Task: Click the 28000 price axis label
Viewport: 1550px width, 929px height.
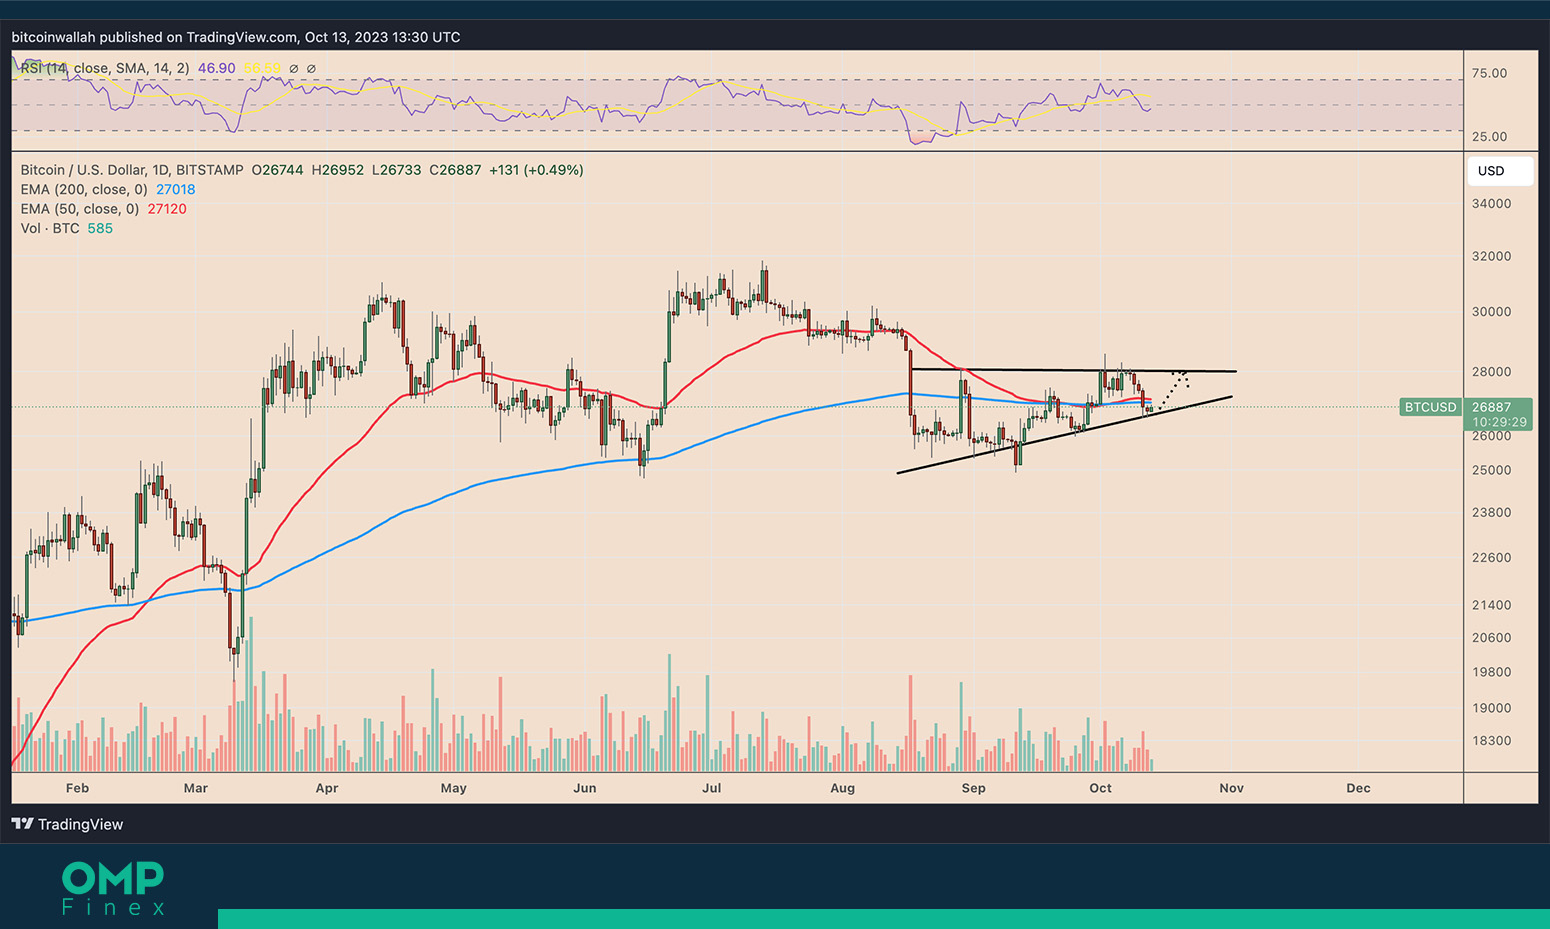Action: coord(1491,371)
